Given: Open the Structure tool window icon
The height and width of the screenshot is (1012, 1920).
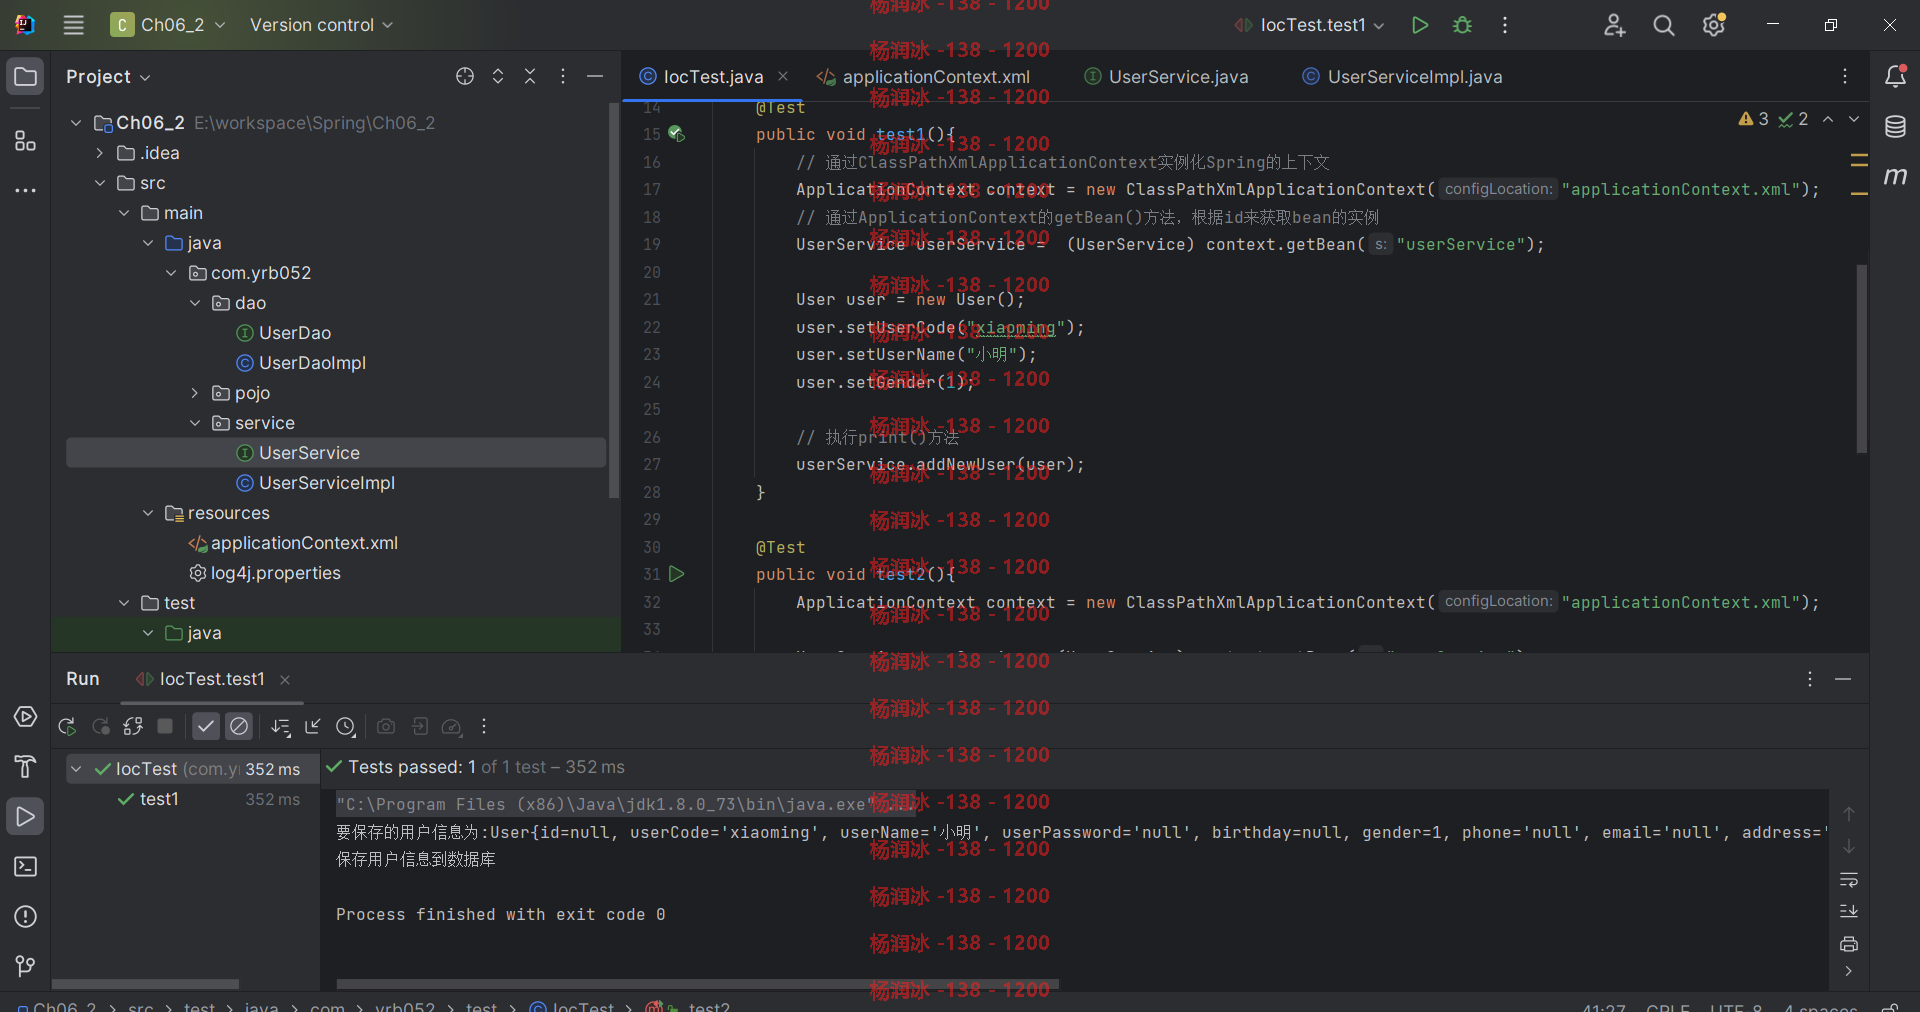Looking at the screenshot, I should [25, 141].
